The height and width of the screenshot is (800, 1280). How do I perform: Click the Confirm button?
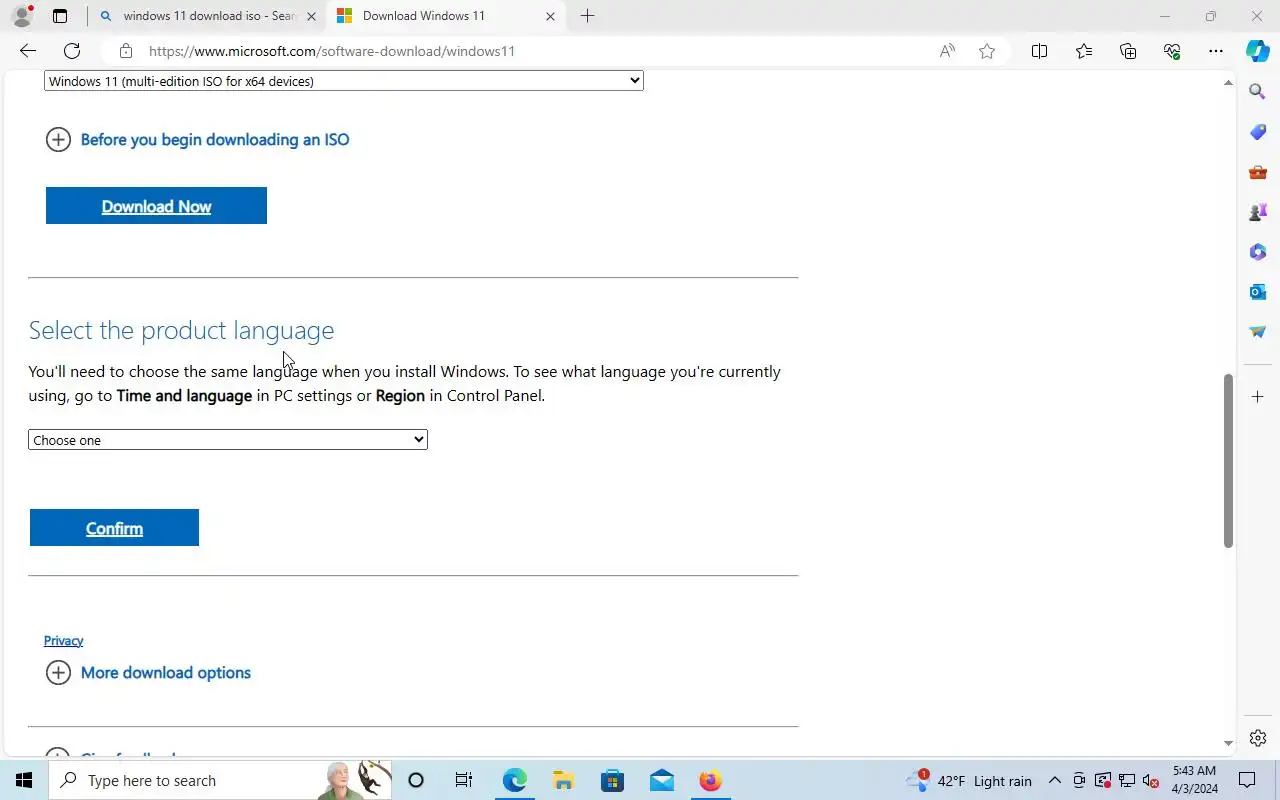(x=114, y=528)
